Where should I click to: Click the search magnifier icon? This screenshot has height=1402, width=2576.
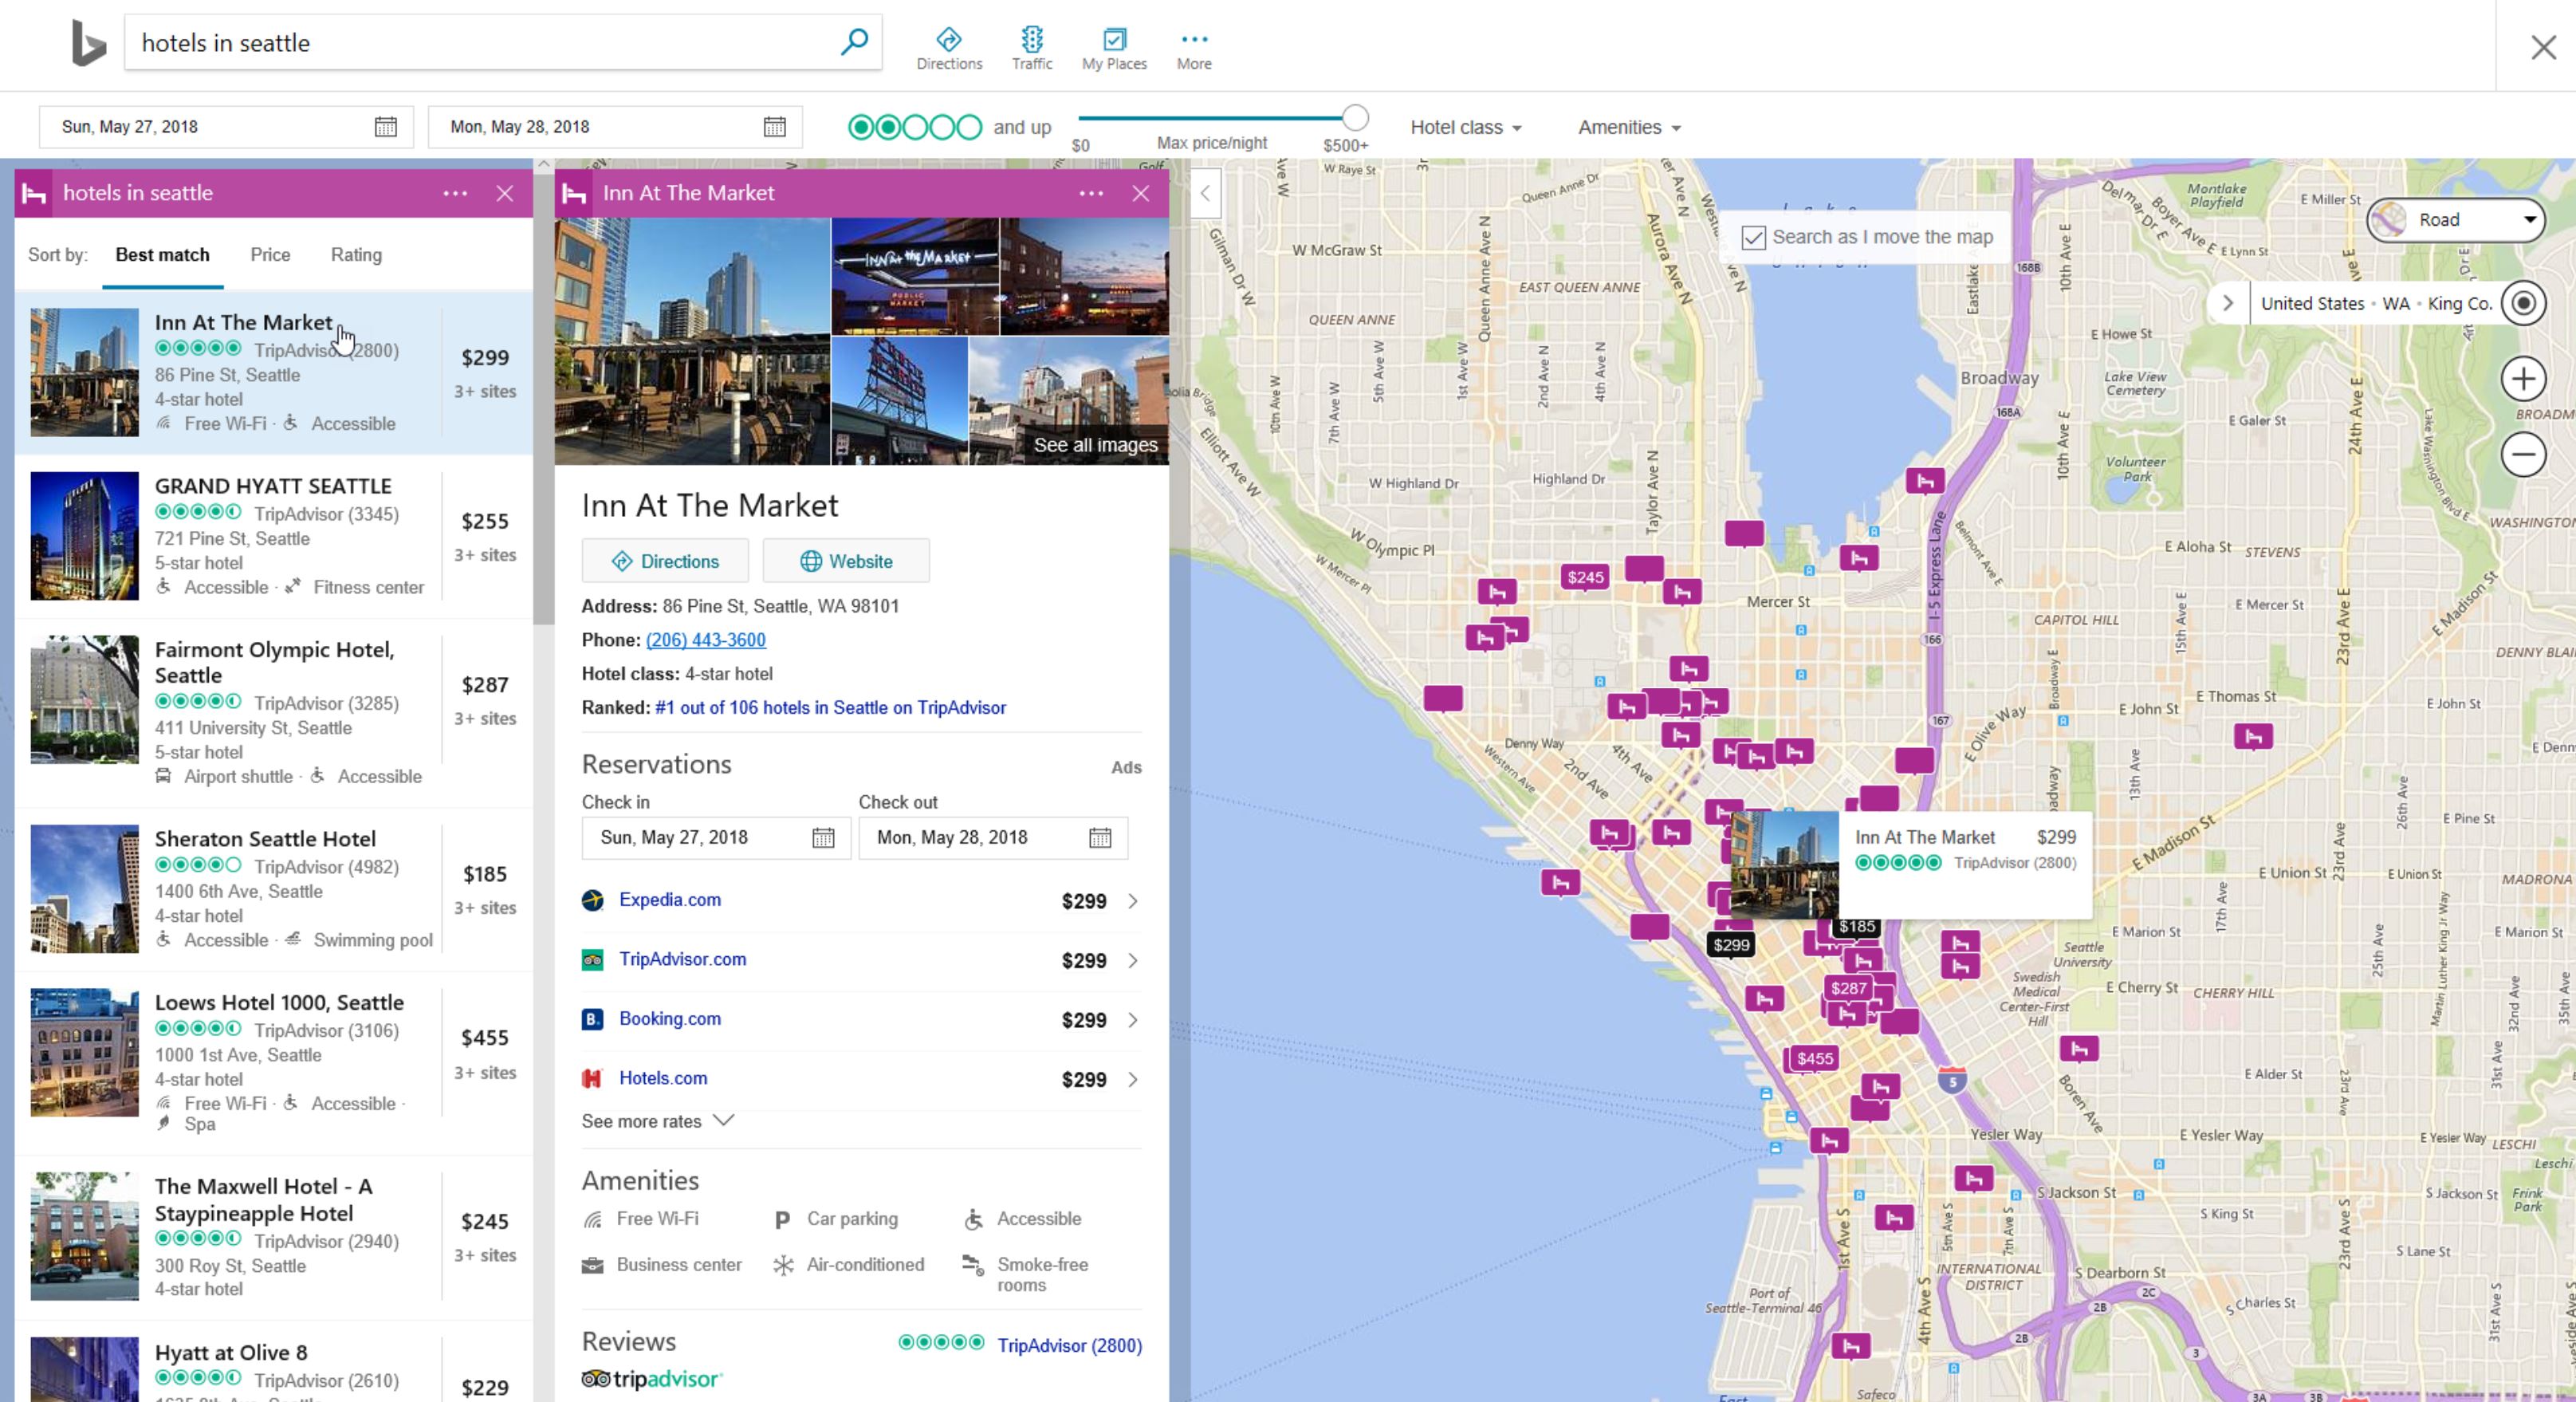(x=854, y=42)
